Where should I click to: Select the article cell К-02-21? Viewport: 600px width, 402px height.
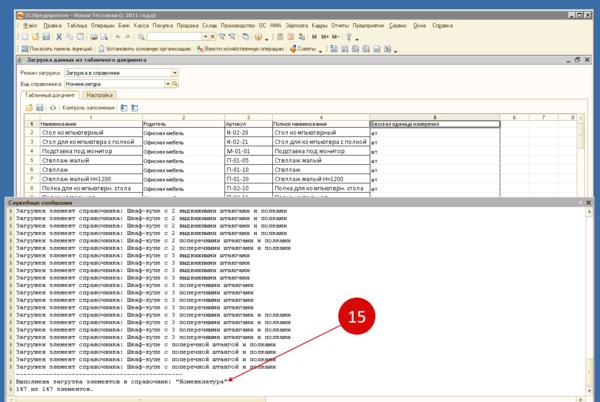[x=249, y=142]
